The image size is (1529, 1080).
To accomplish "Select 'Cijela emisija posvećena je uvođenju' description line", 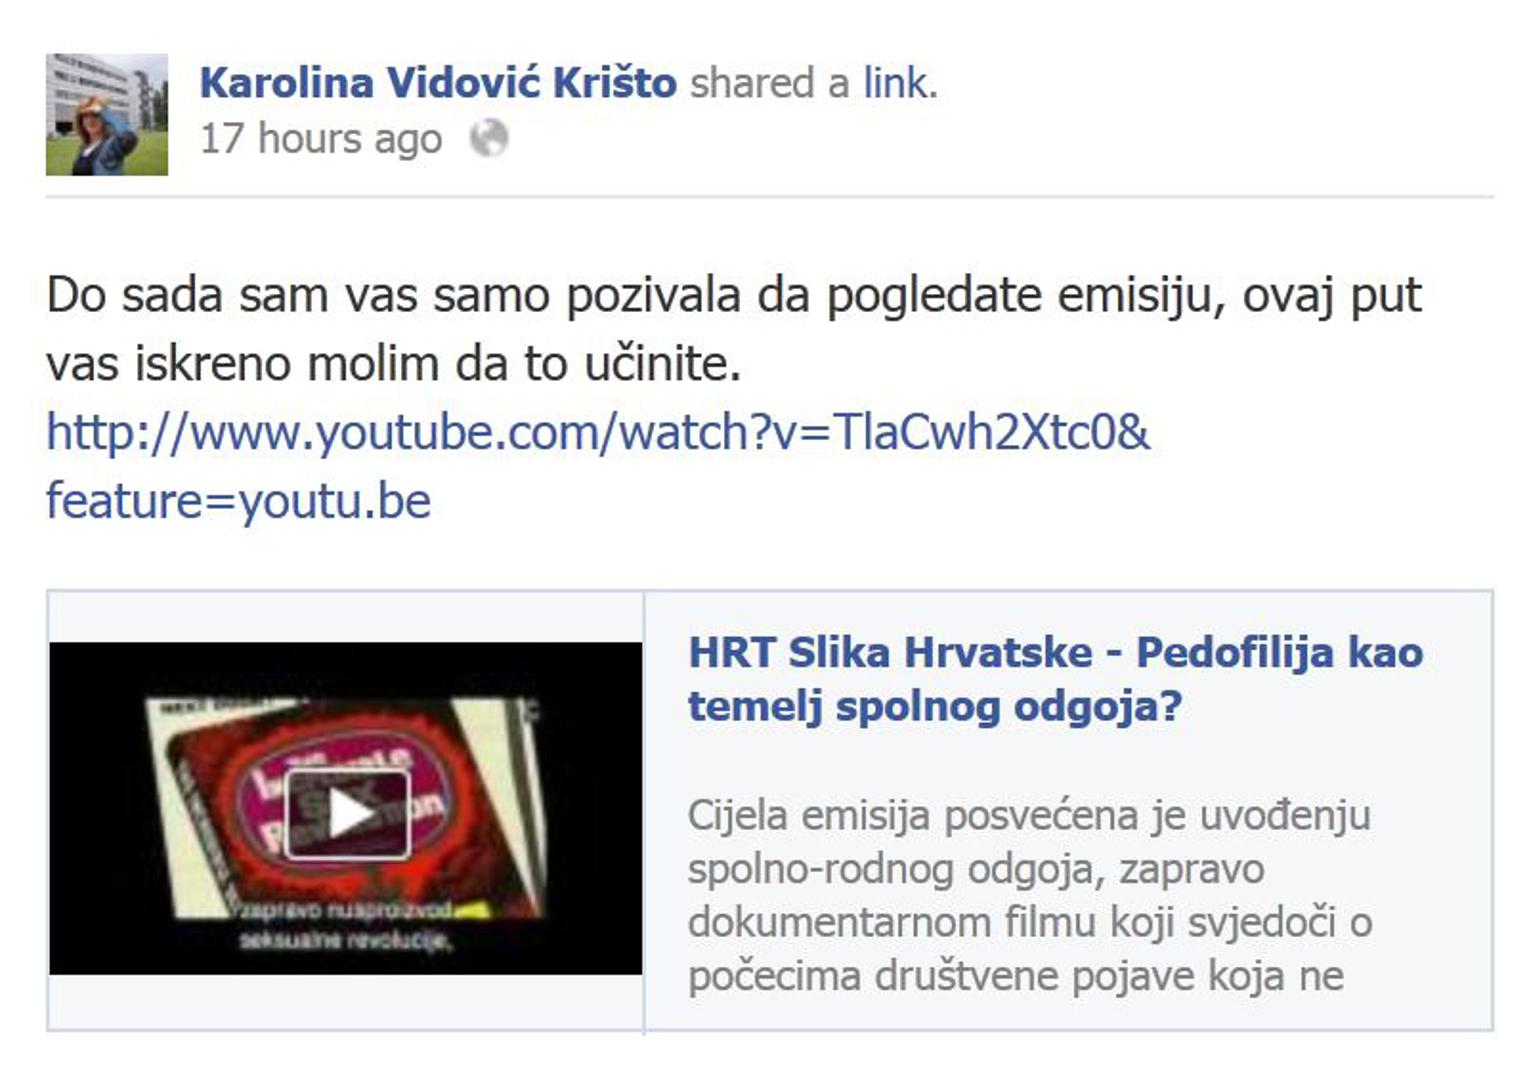I will click(1028, 815).
